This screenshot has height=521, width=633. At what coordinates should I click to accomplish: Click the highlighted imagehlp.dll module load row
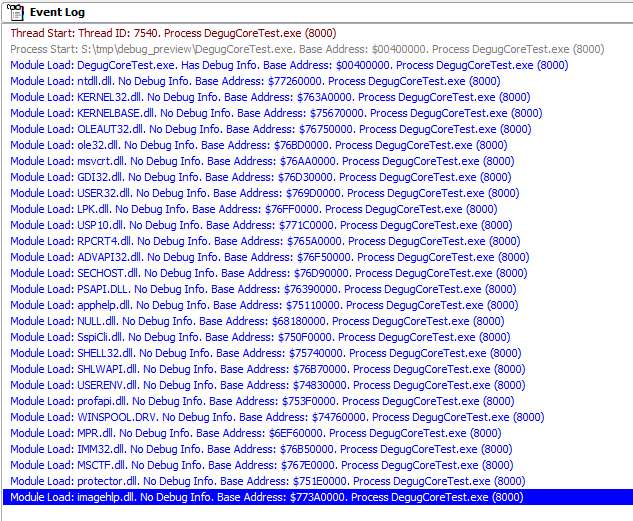click(x=318, y=497)
